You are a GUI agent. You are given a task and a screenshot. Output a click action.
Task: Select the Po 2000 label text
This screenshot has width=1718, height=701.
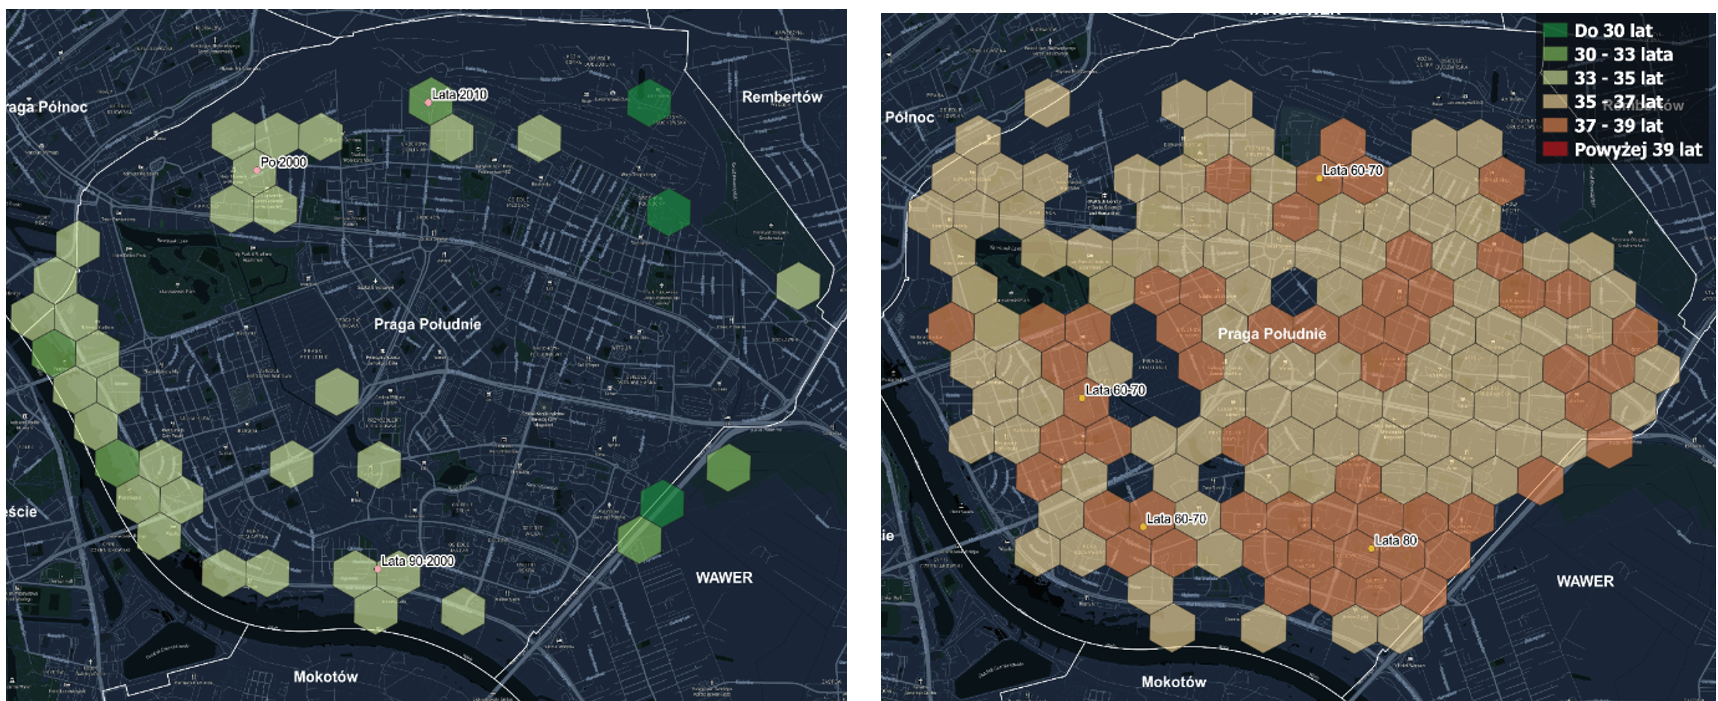click(284, 162)
